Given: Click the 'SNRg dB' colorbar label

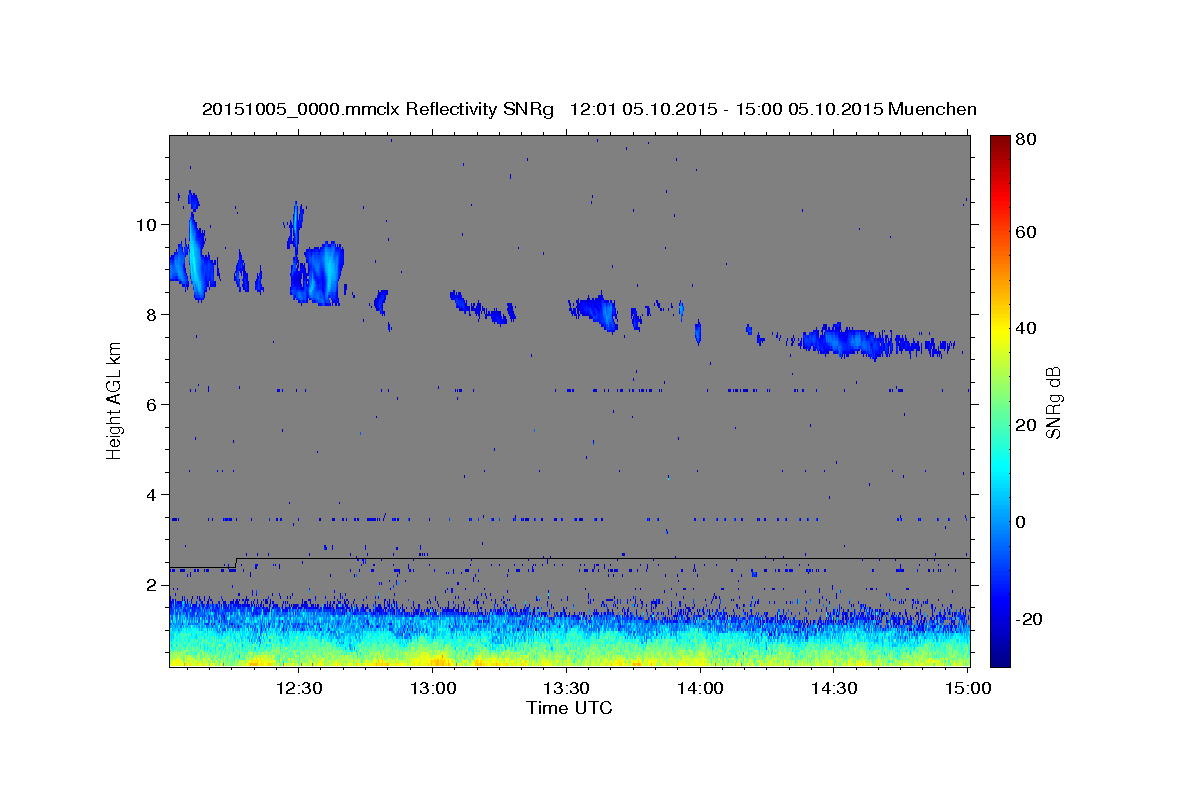Looking at the screenshot, I should (x=1053, y=401).
